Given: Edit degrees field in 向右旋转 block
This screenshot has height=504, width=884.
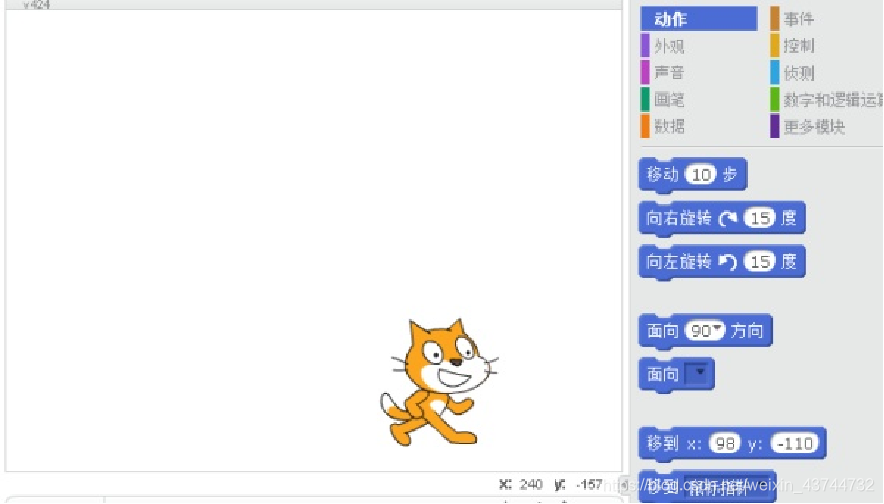Looking at the screenshot, I should tap(760, 218).
